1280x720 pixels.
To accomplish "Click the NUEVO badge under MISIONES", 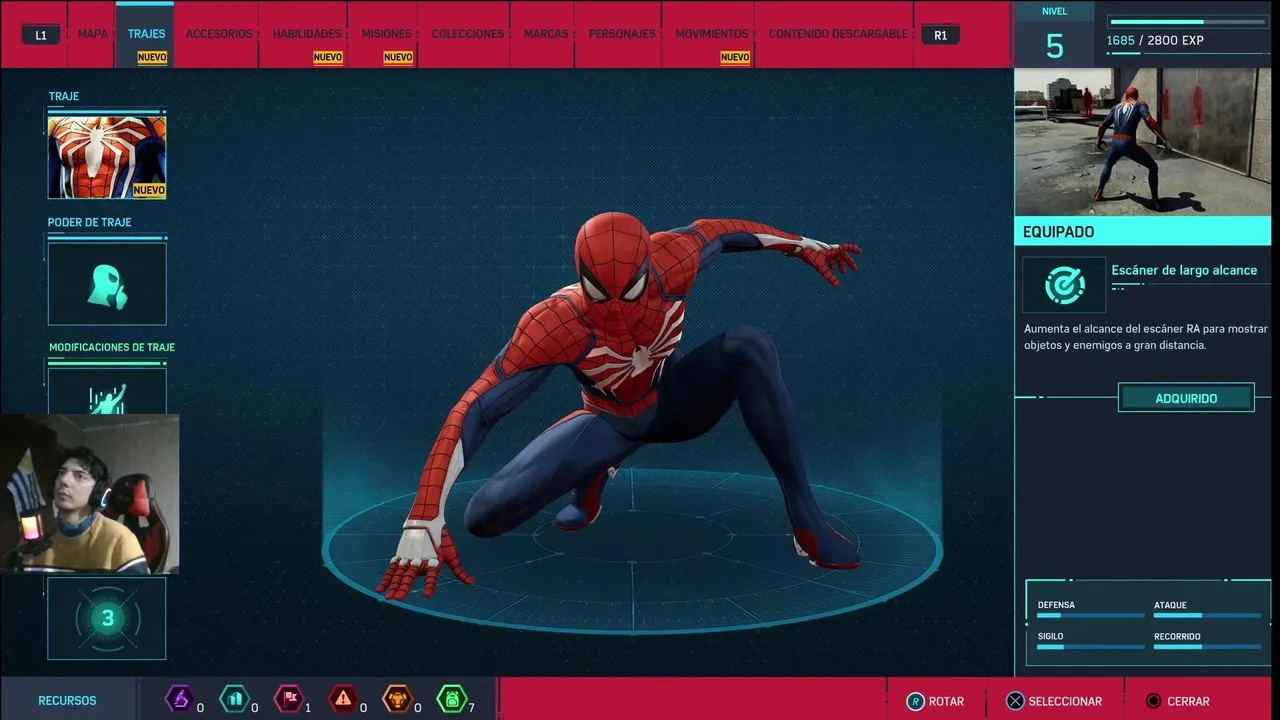I will coord(398,58).
